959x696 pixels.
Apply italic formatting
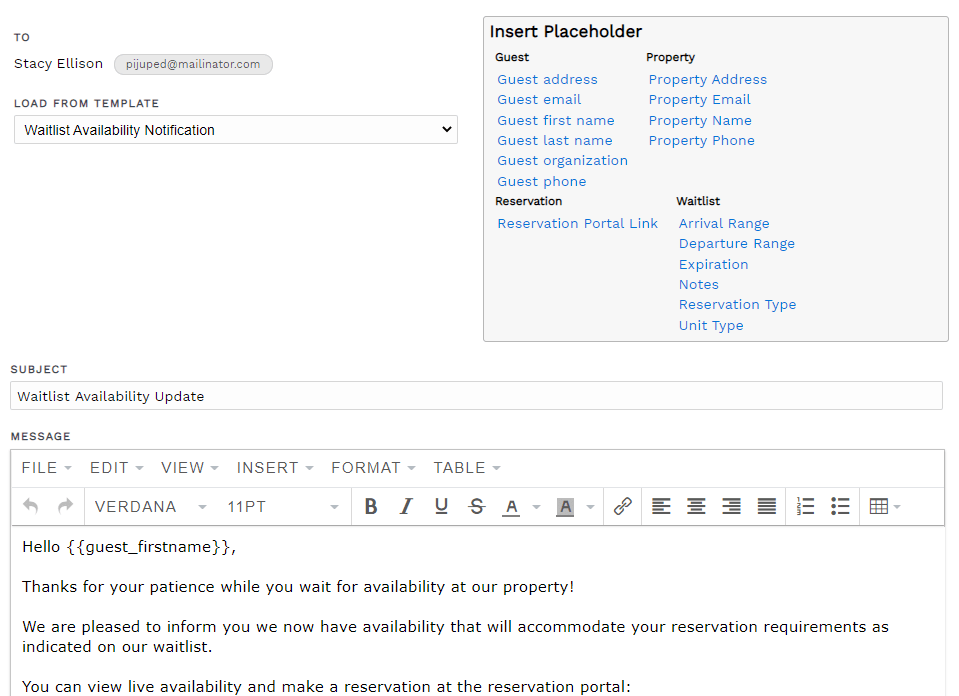[406, 506]
